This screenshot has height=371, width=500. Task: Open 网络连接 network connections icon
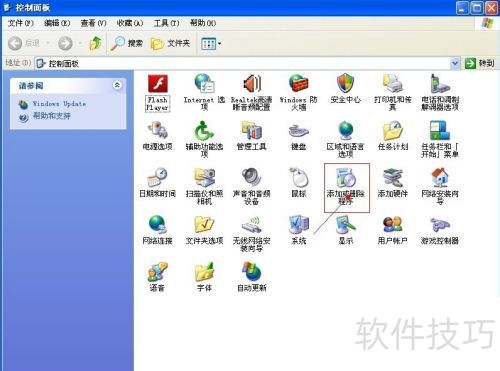(x=157, y=230)
